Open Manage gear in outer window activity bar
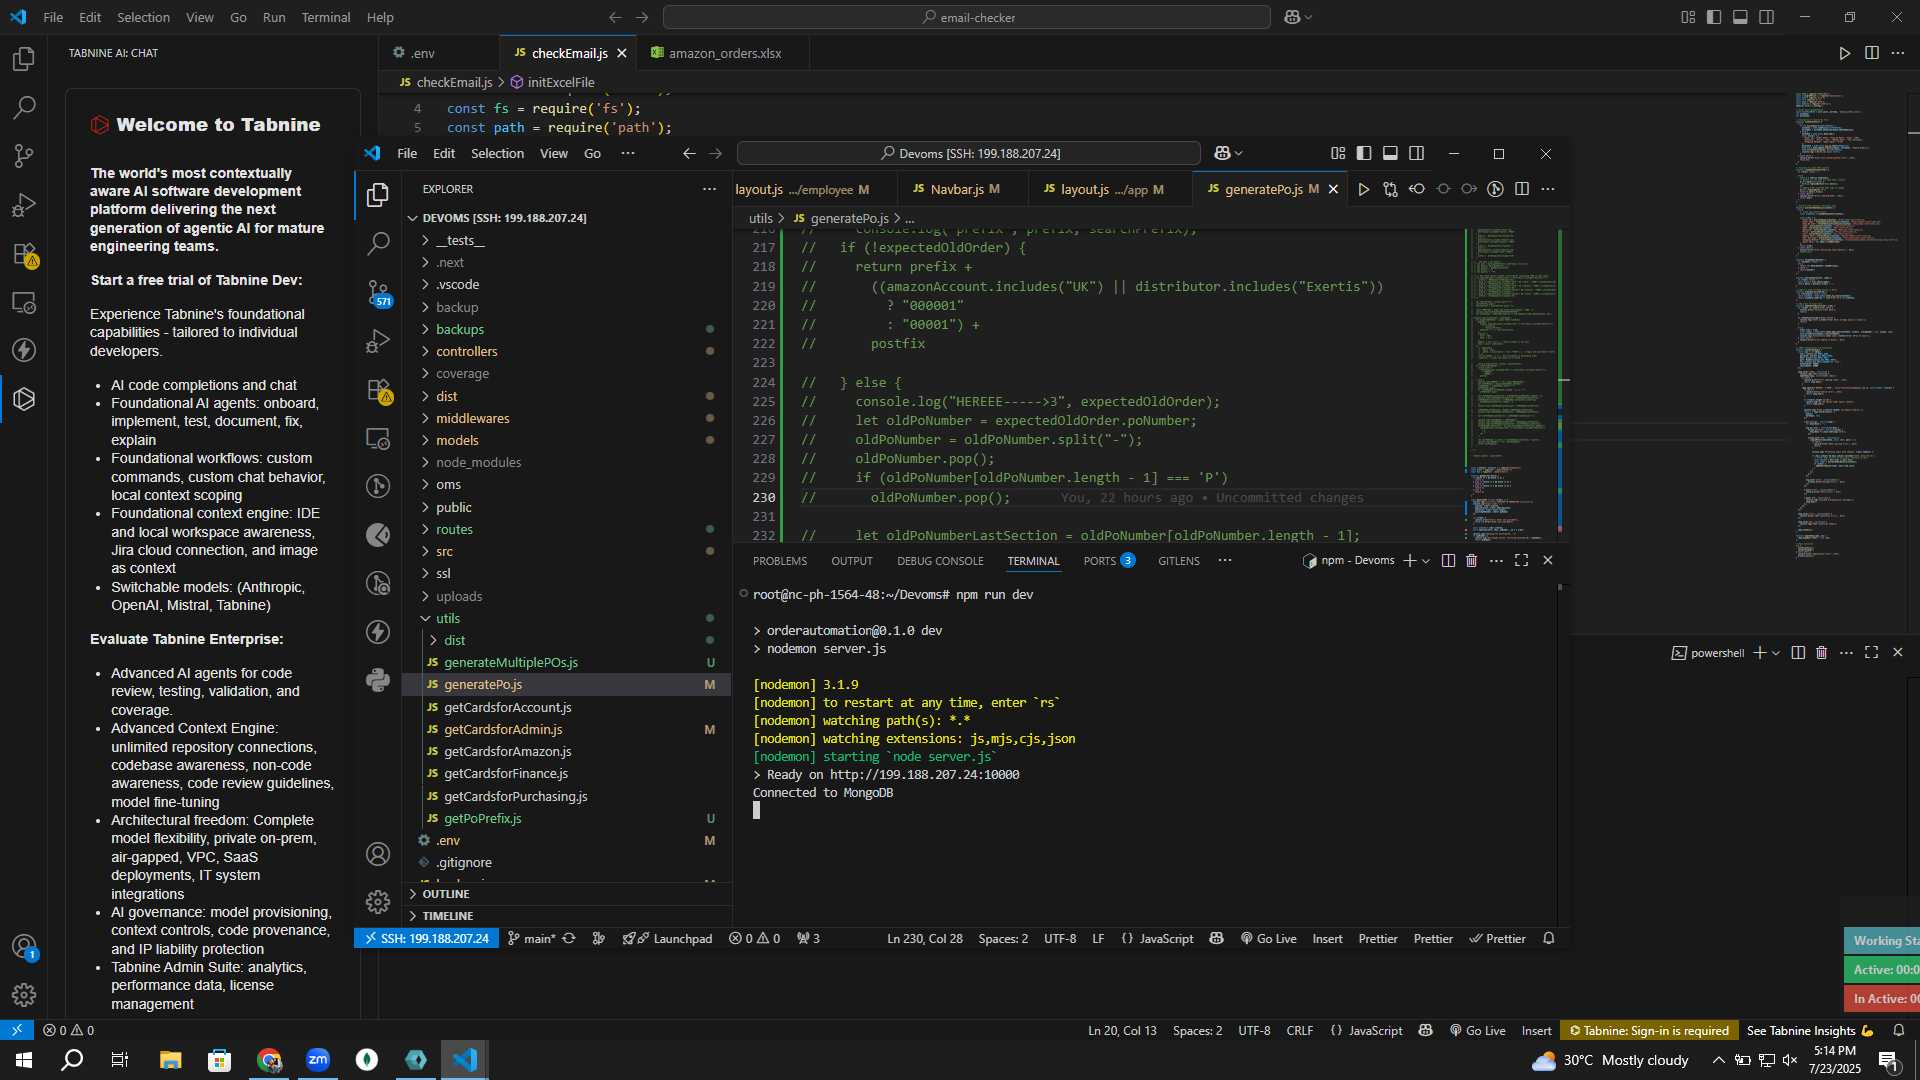Image resolution: width=1920 pixels, height=1080 pixels. pyautogui.click(x=24, y=995)
